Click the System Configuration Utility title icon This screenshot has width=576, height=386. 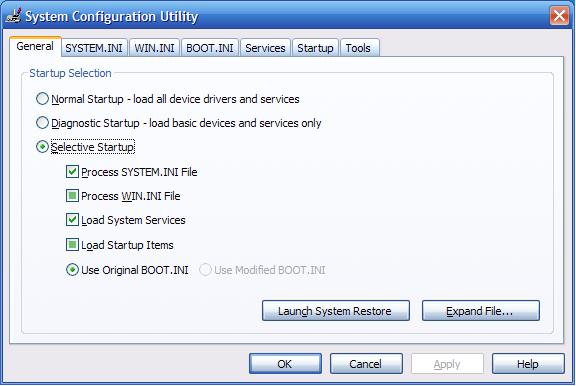point(13,16)
